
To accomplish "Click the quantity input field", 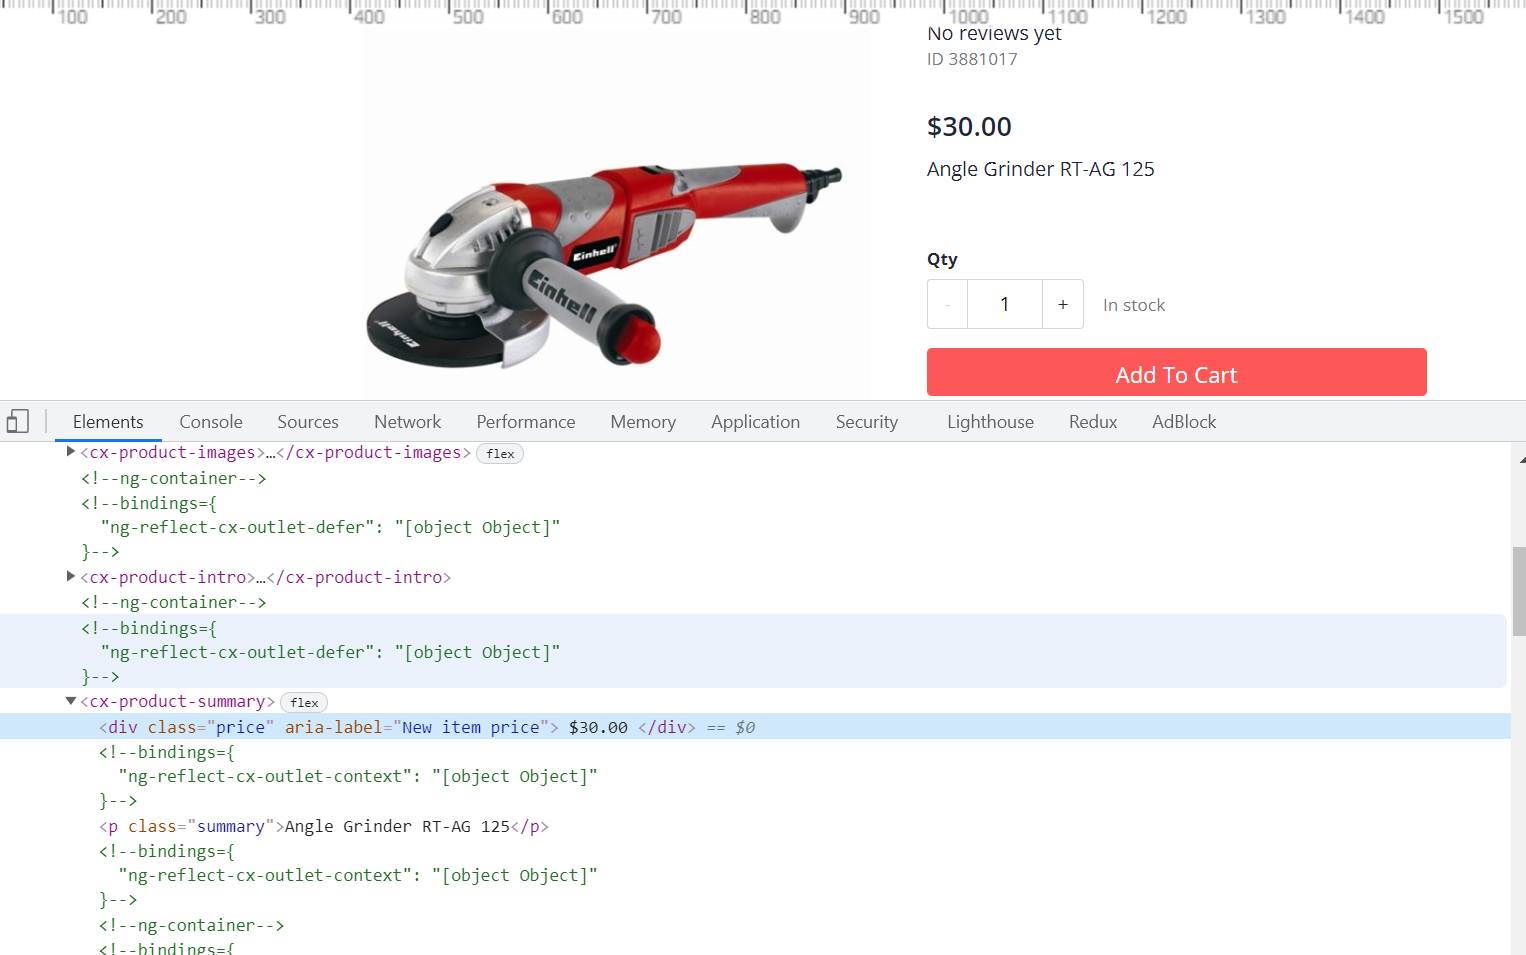I will (1005, 304).
